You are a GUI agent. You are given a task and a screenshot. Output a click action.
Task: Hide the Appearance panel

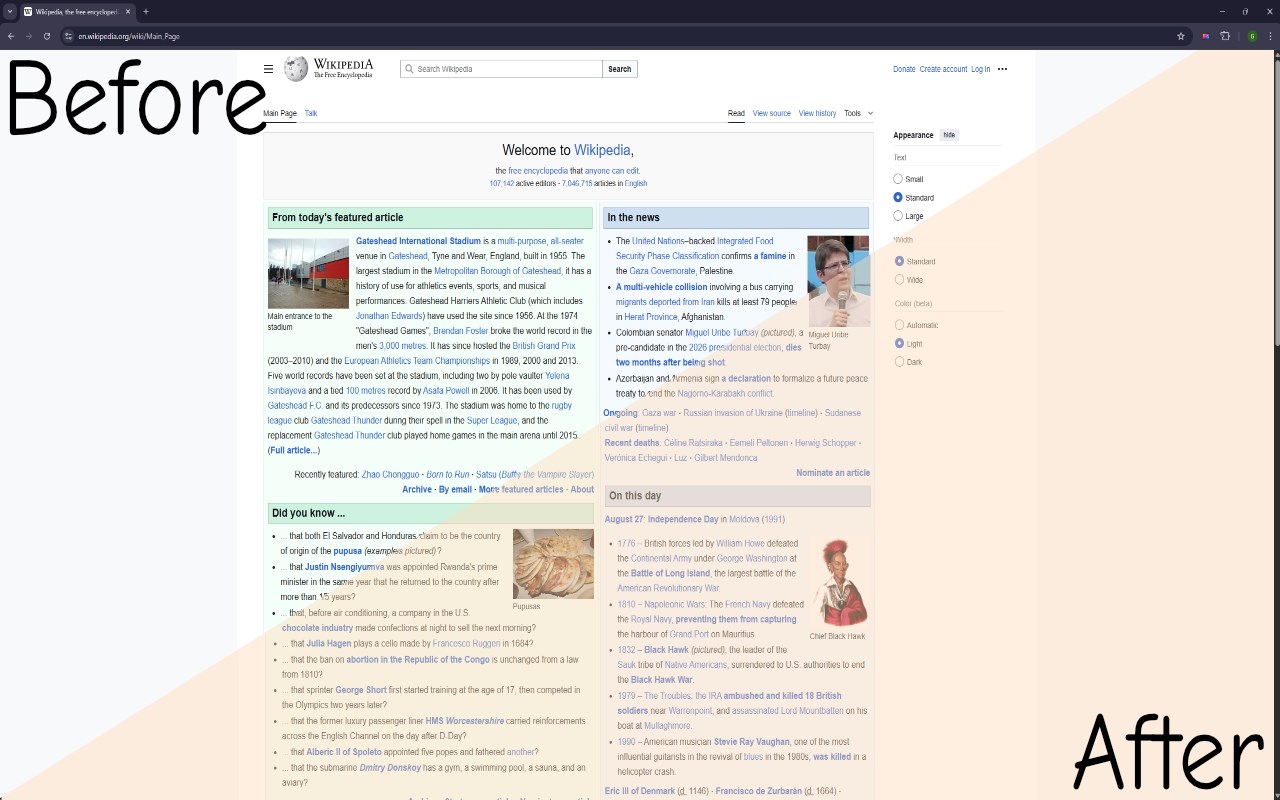click(x=949, y=135)
